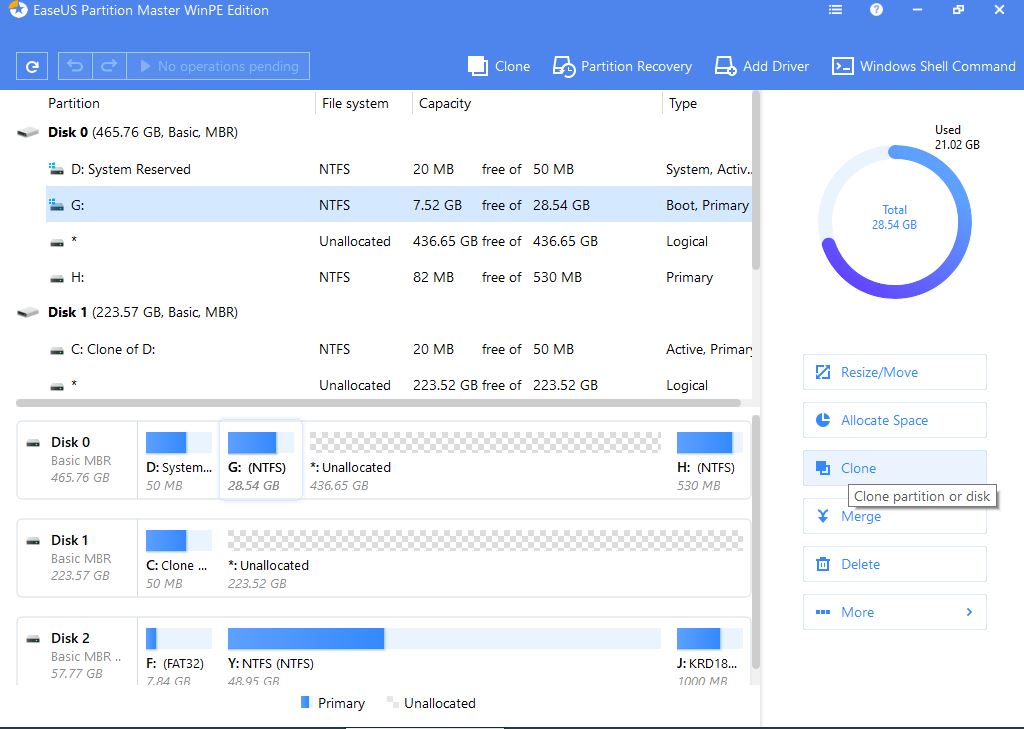
Task: Click the partition list vertical scrollbar
Action: (x=756, y=180)
